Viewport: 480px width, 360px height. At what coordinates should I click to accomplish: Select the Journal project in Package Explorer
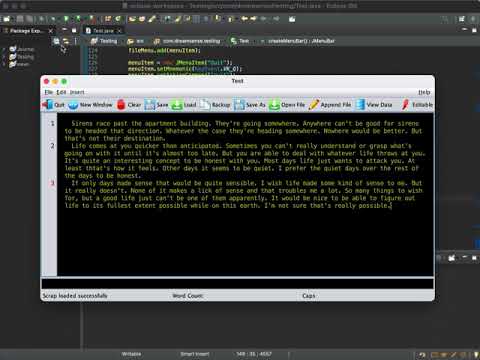point(22,49)
